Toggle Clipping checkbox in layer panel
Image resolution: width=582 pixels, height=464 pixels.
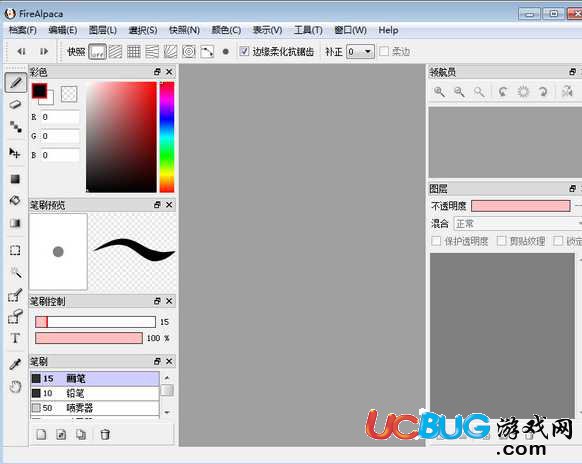pos(501,241)
